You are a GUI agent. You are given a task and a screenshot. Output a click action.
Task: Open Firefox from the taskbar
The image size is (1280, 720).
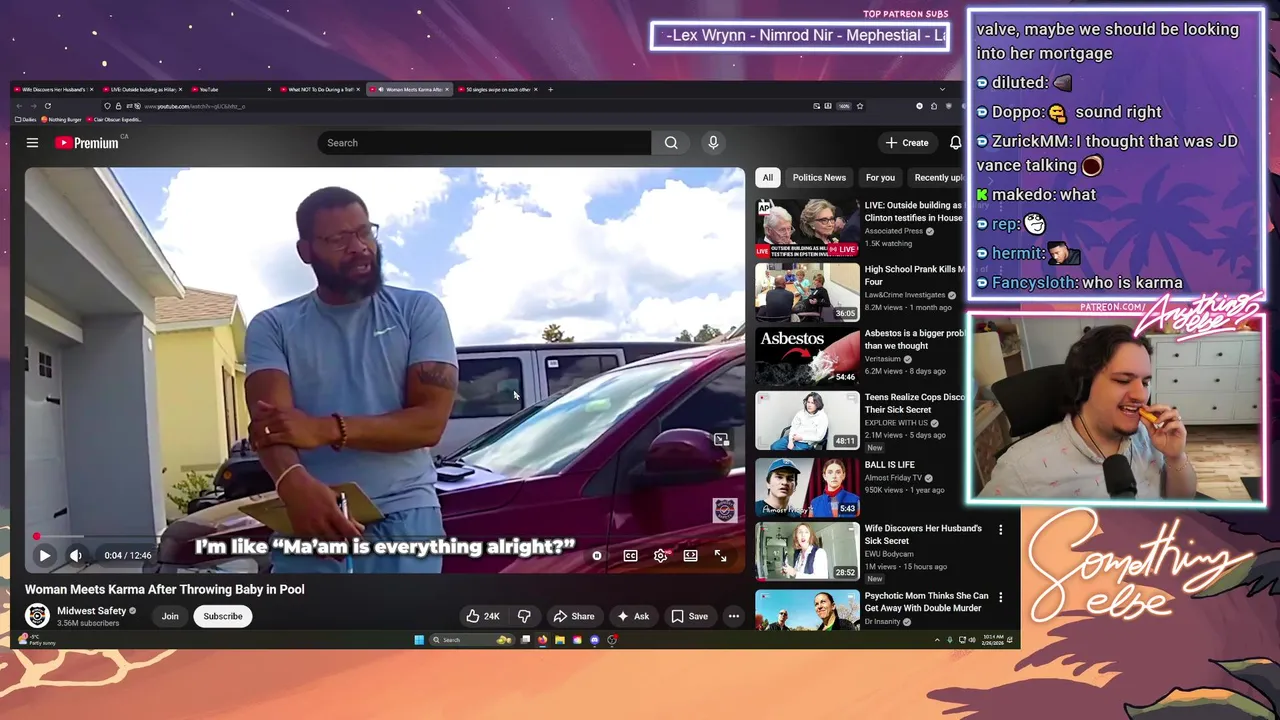click(543, 640)
